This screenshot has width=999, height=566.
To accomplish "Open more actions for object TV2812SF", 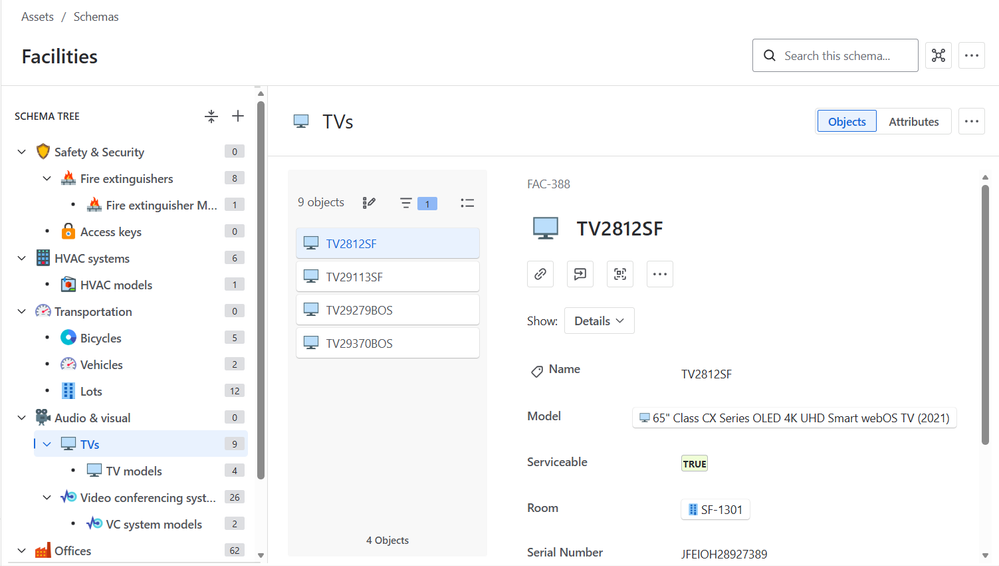I will click(x=660, y=274).
